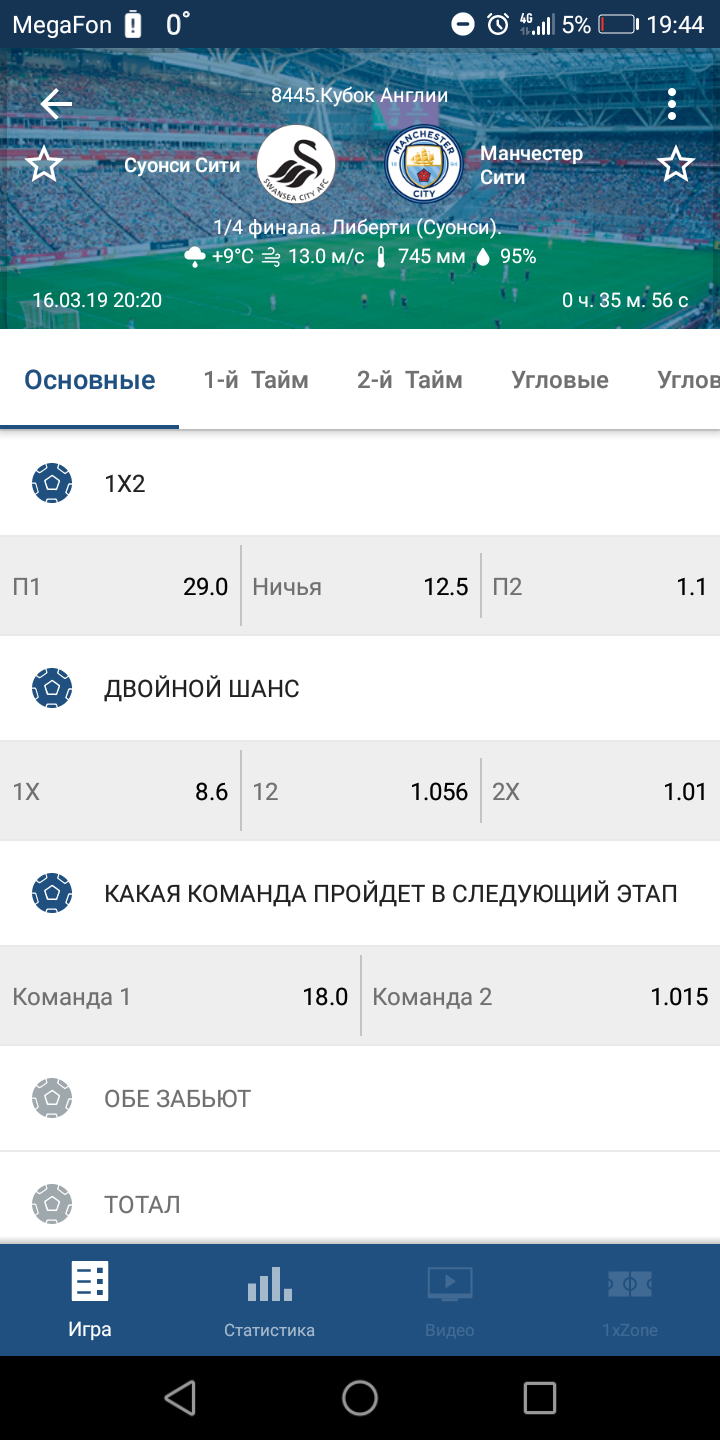This screenshot has height=1440, width=720.
Task: Select the Ничья odds 12.5
Action: coord(361,586)
